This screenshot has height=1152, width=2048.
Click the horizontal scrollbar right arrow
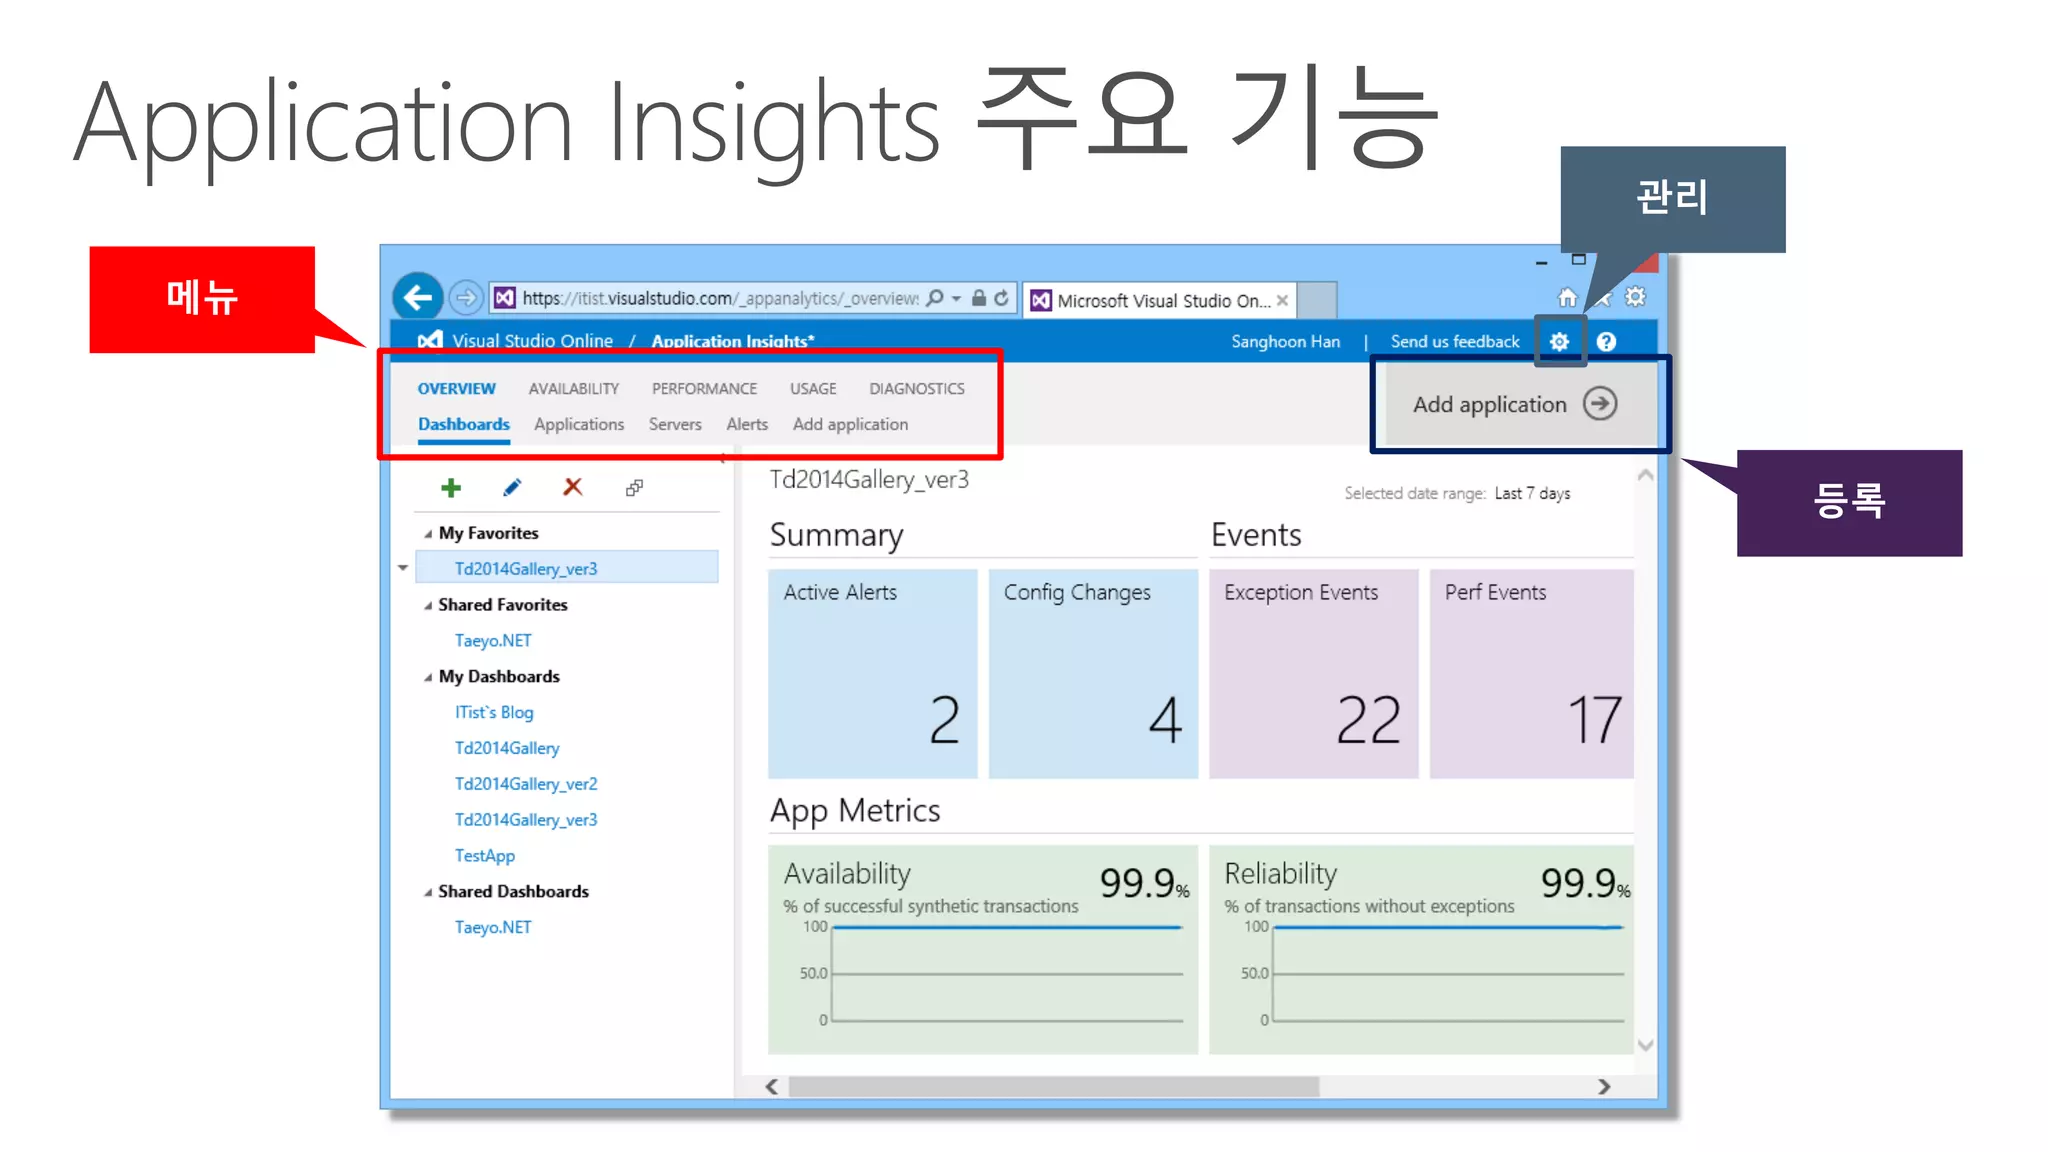tap(1604, 1086)
